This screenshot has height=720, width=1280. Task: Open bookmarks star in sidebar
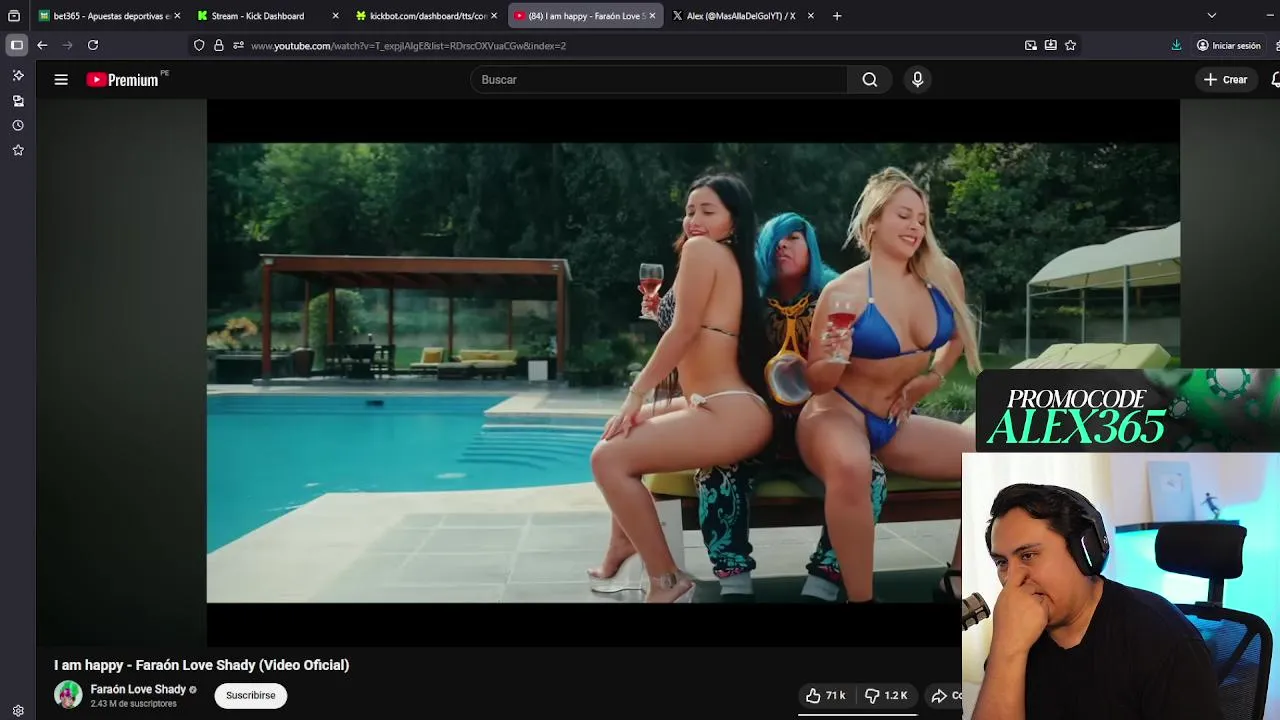tap(18, 150)
